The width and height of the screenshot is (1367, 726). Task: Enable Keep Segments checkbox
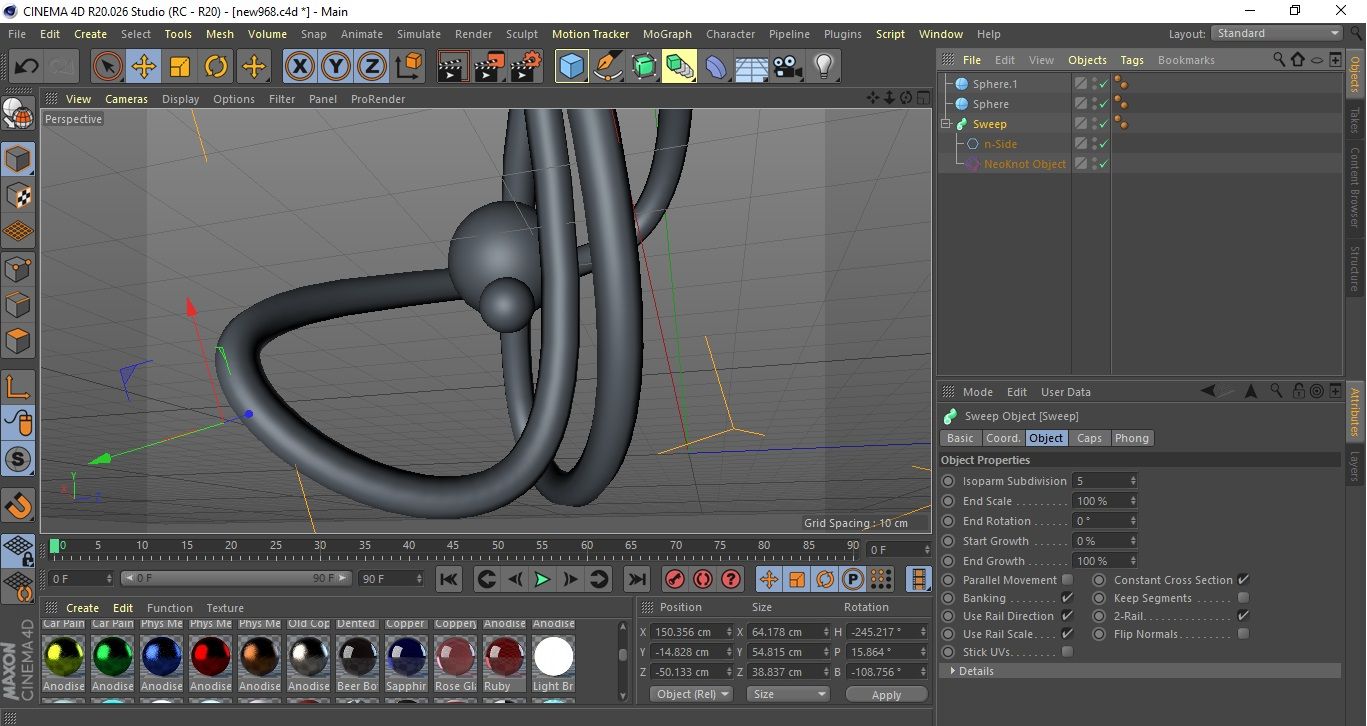click(x=1243, y=598)
